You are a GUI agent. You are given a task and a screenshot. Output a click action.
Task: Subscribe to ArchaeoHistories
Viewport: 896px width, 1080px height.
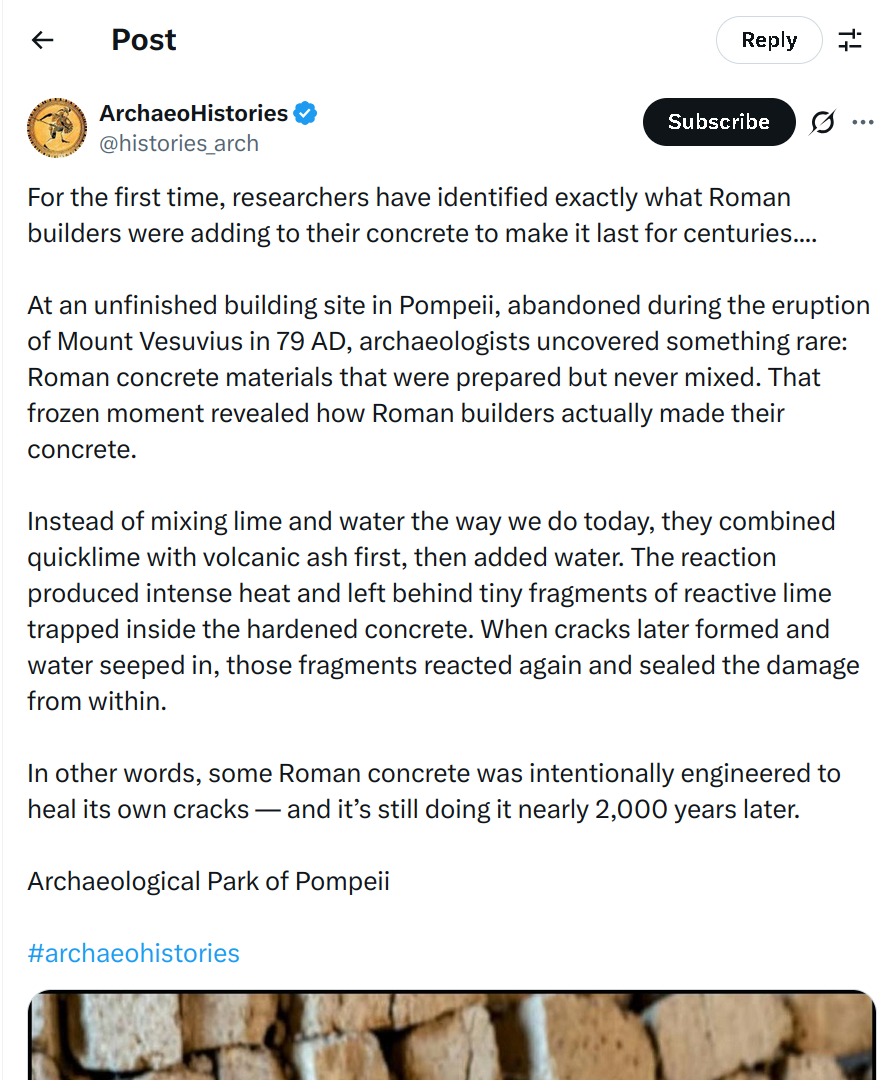pyautogui.click(x=719, y=122)
